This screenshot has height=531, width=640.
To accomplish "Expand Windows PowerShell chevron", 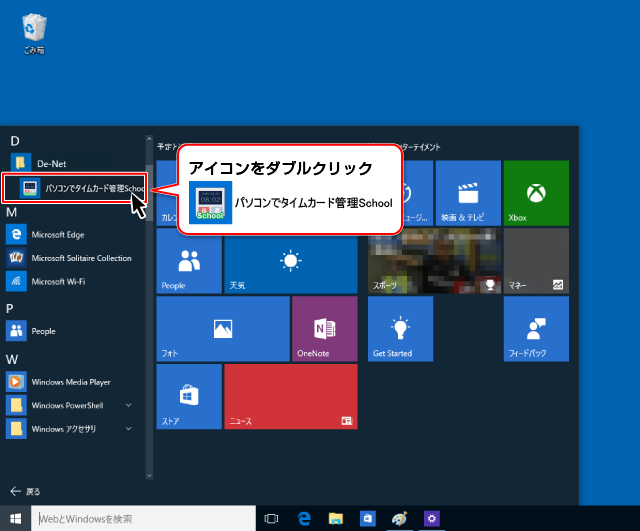I will 129,405.
